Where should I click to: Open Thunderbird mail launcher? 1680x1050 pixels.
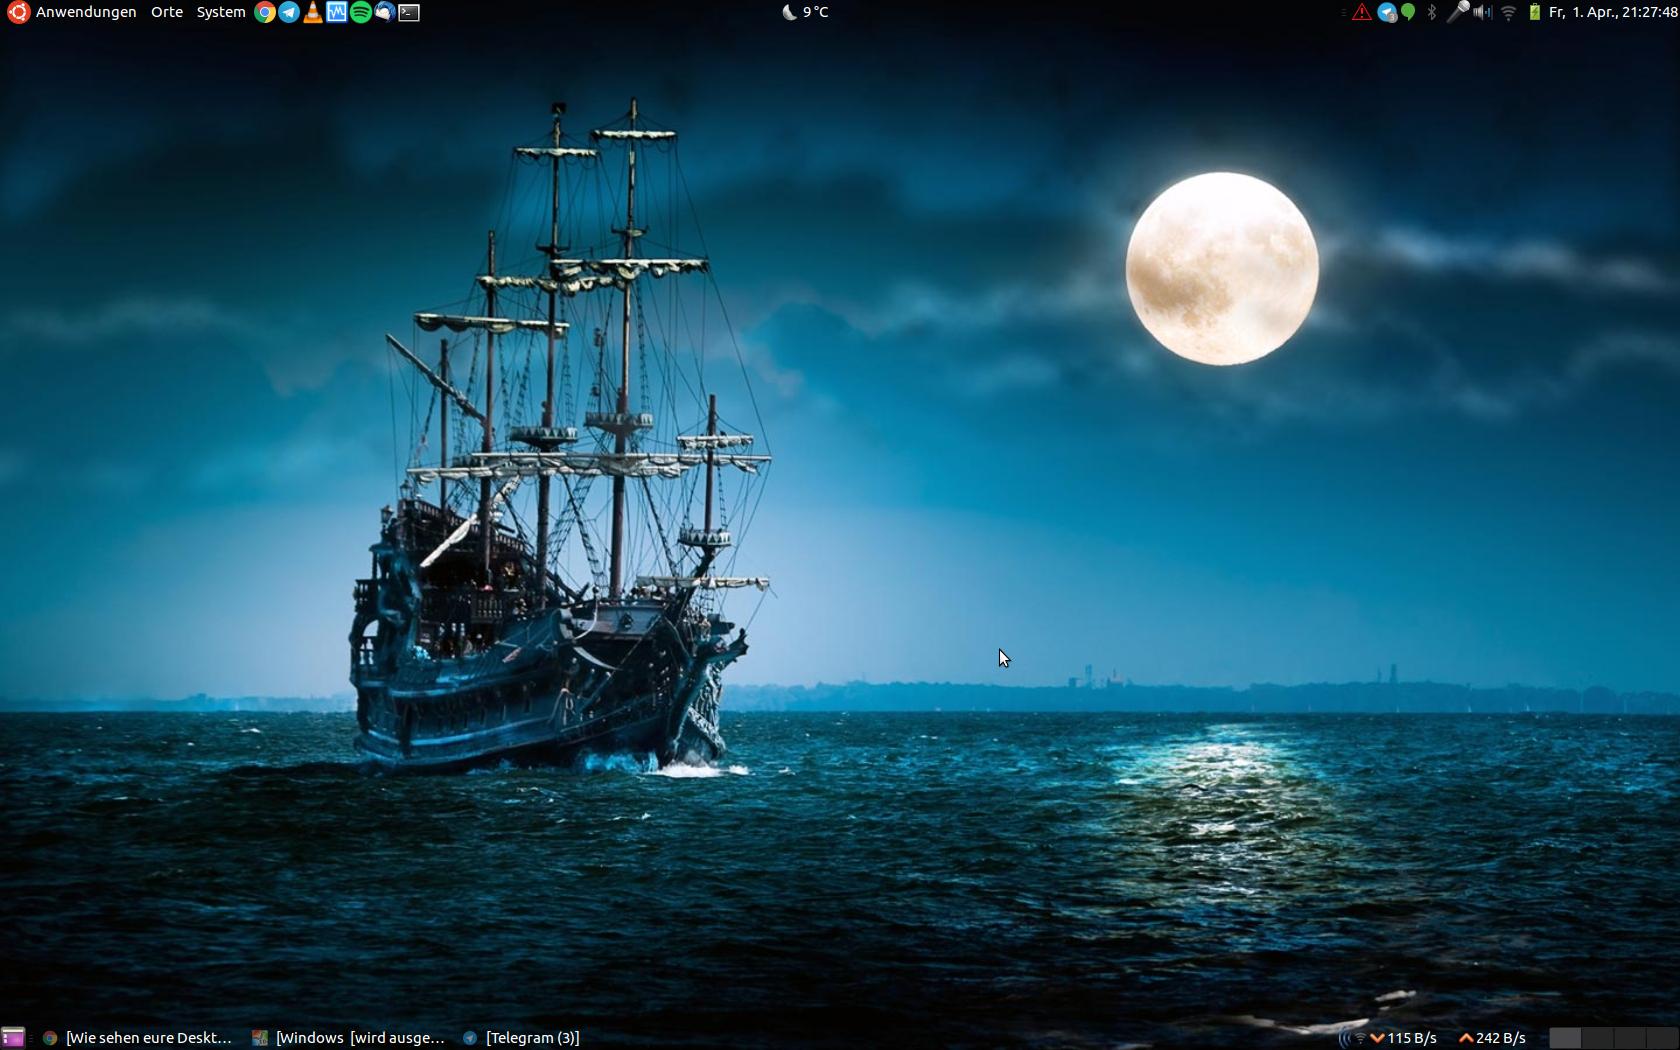pos(385,12)
